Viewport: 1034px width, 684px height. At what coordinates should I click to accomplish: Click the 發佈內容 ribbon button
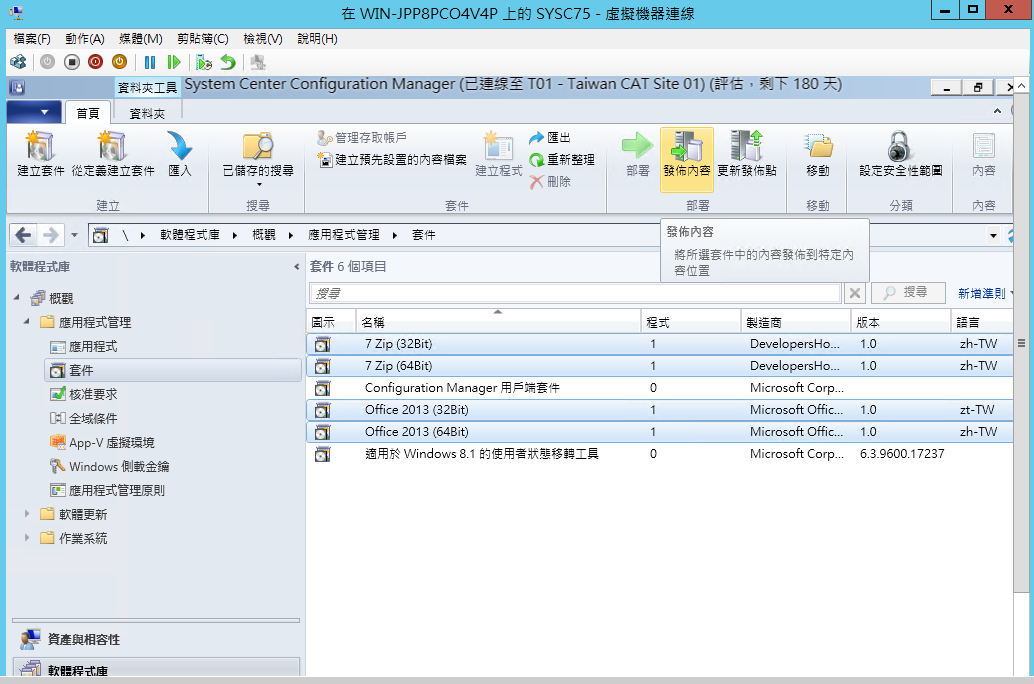coord(686,159)
